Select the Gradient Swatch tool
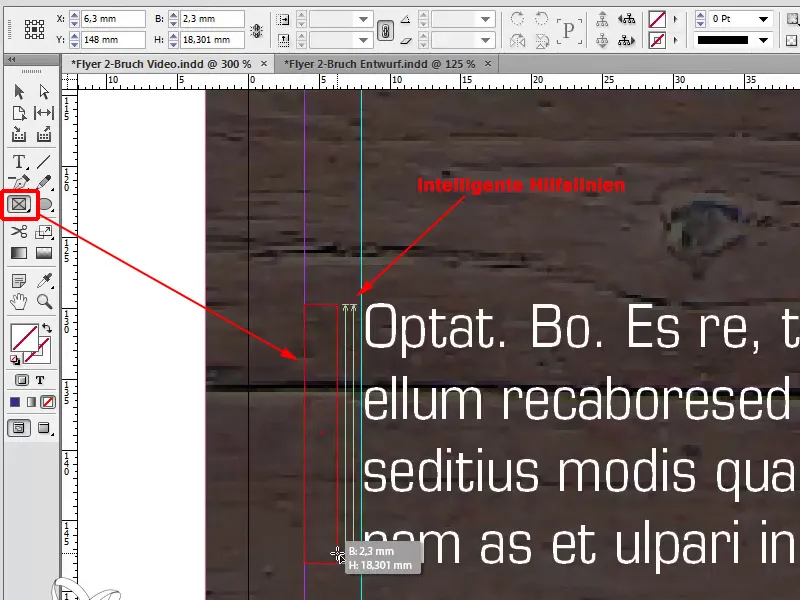Viewport: 800px width, 600px height. (x=19, y=253)
